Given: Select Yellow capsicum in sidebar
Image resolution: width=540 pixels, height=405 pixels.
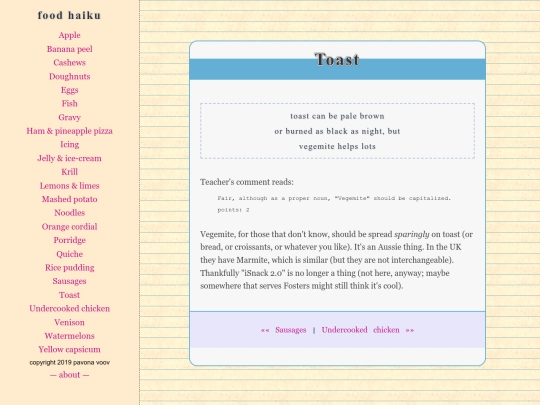Looking at the screenshot, I should tap(70, 350).
